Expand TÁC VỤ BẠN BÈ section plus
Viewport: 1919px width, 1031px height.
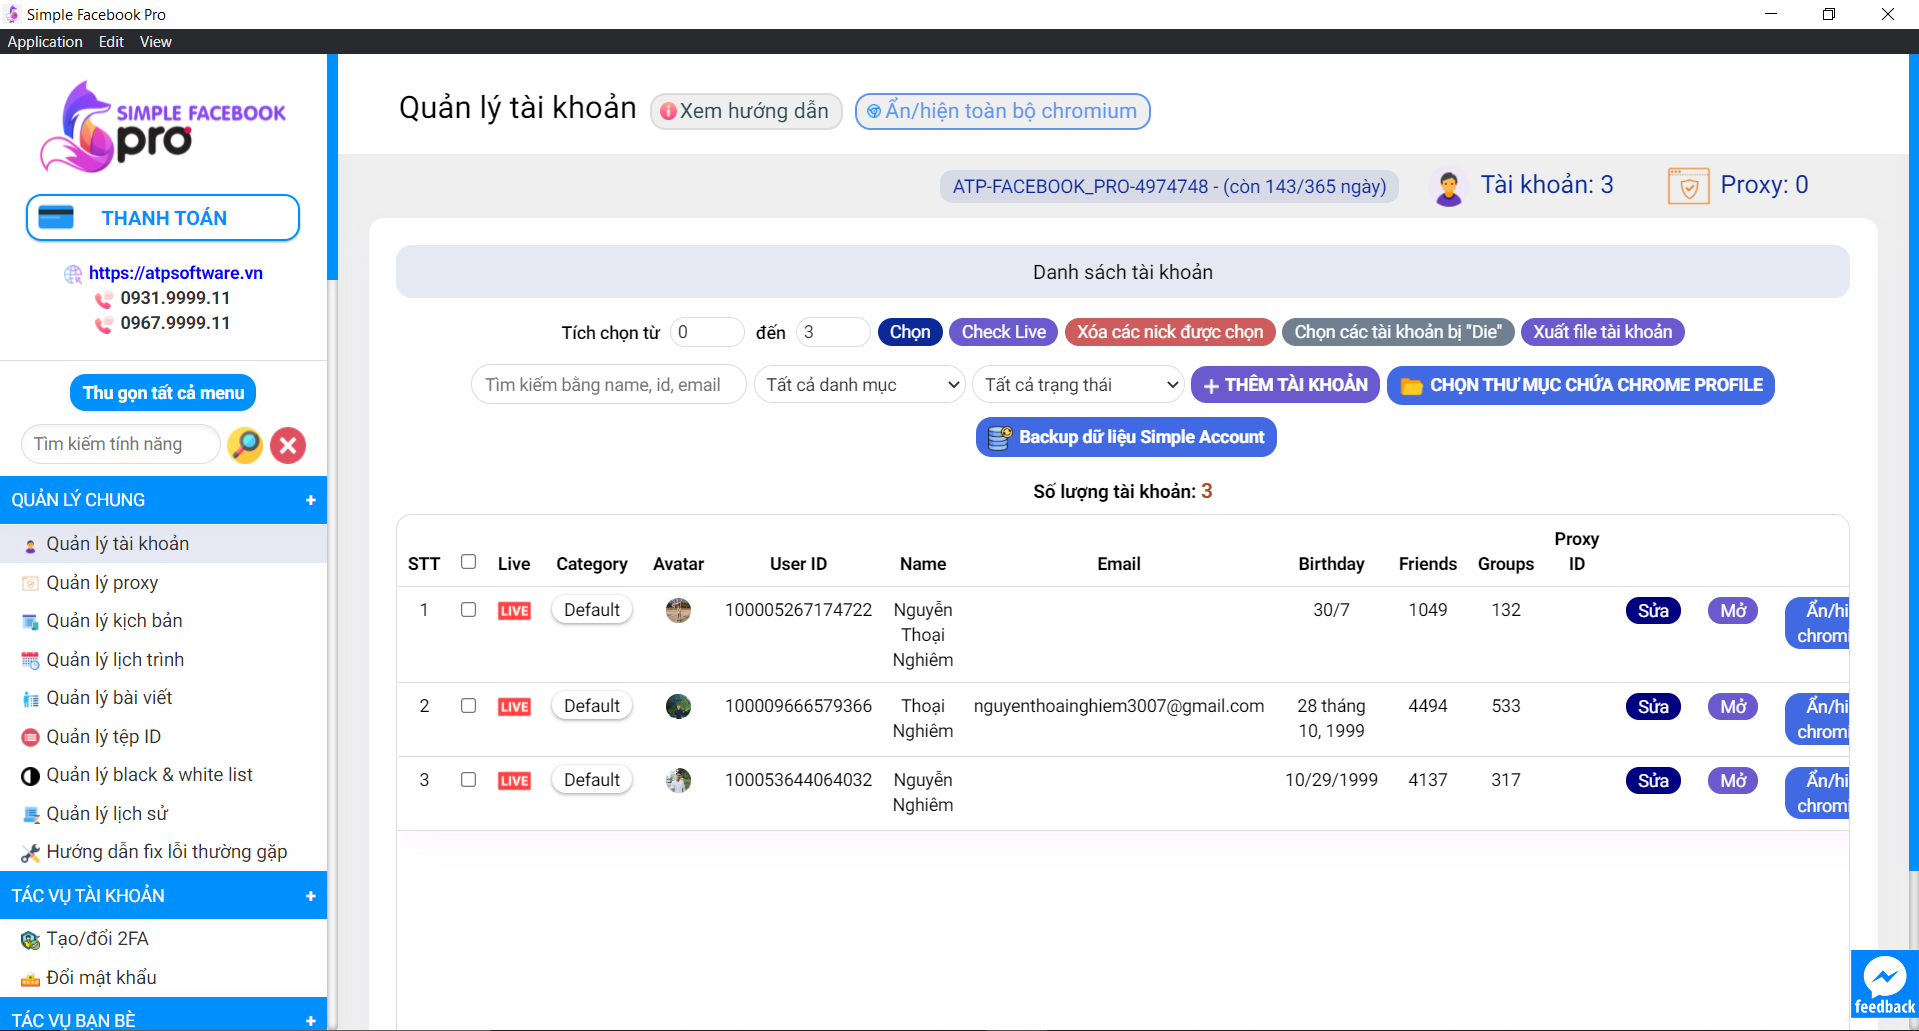click(x=311, y=1020)
